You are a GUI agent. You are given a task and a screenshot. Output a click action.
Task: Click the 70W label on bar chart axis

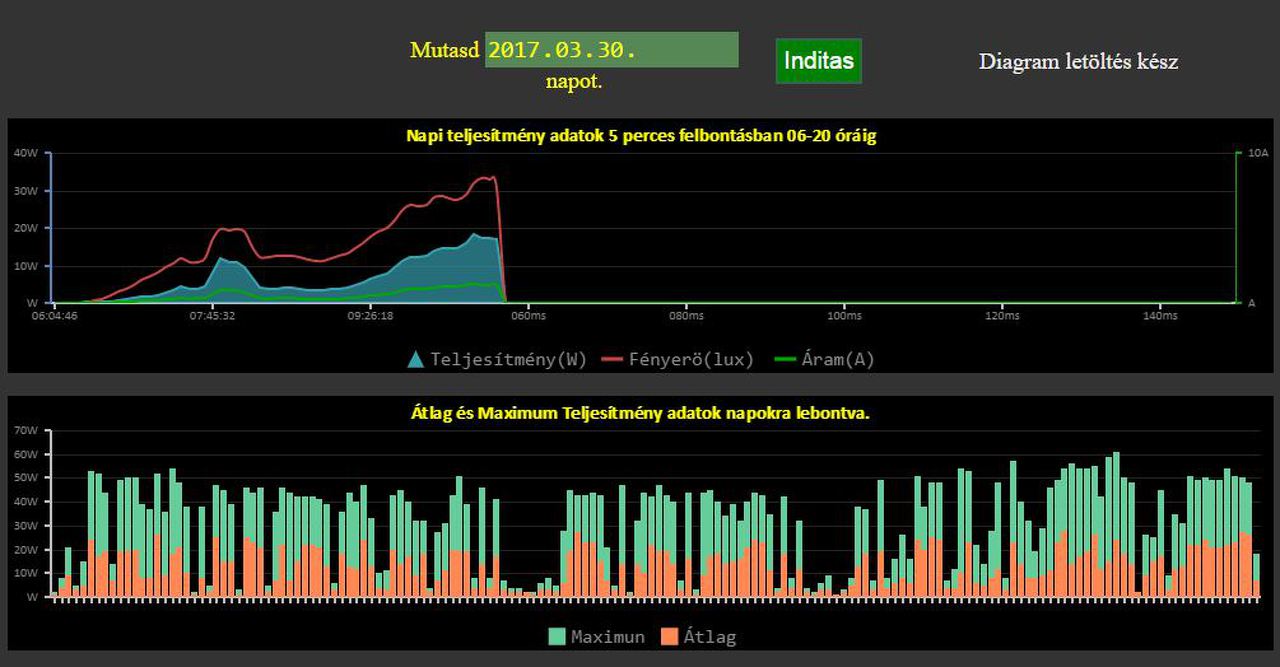[x=26, y=430]
